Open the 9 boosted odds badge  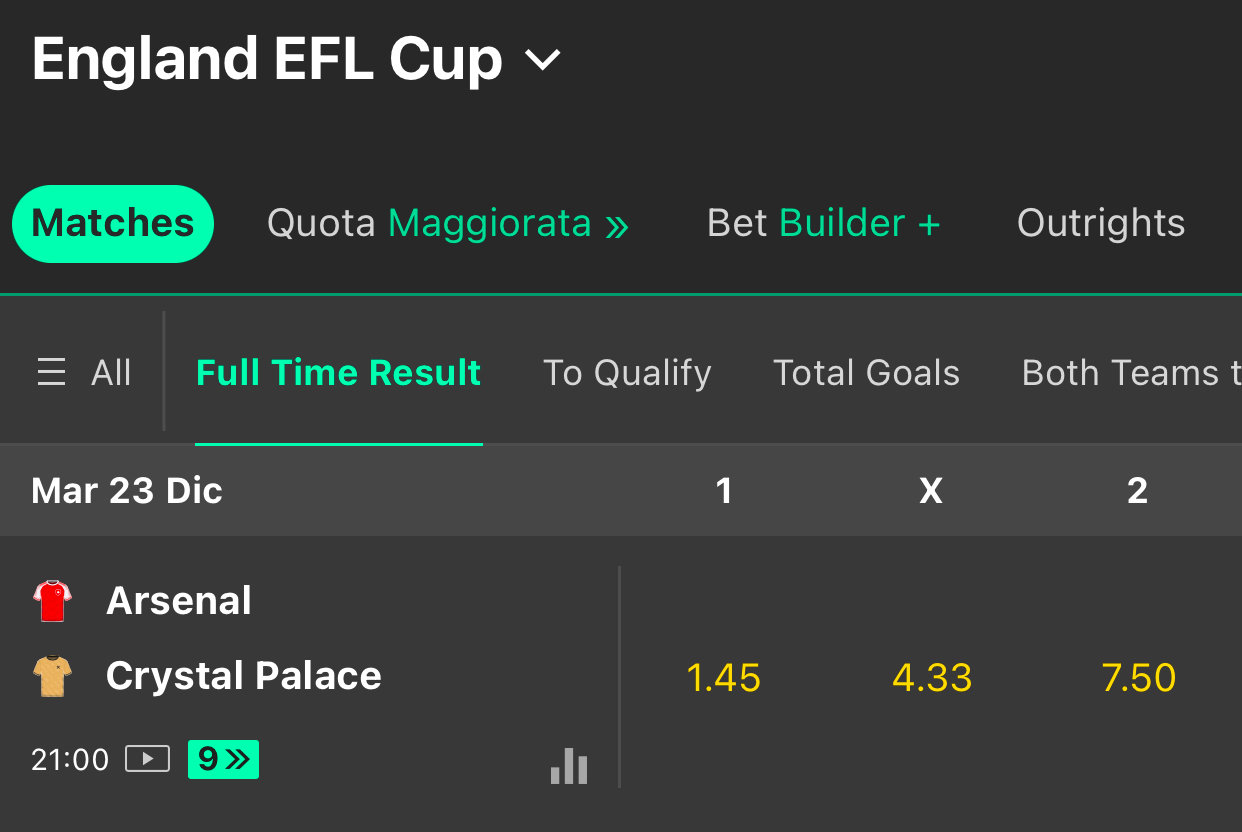point(223,760)
